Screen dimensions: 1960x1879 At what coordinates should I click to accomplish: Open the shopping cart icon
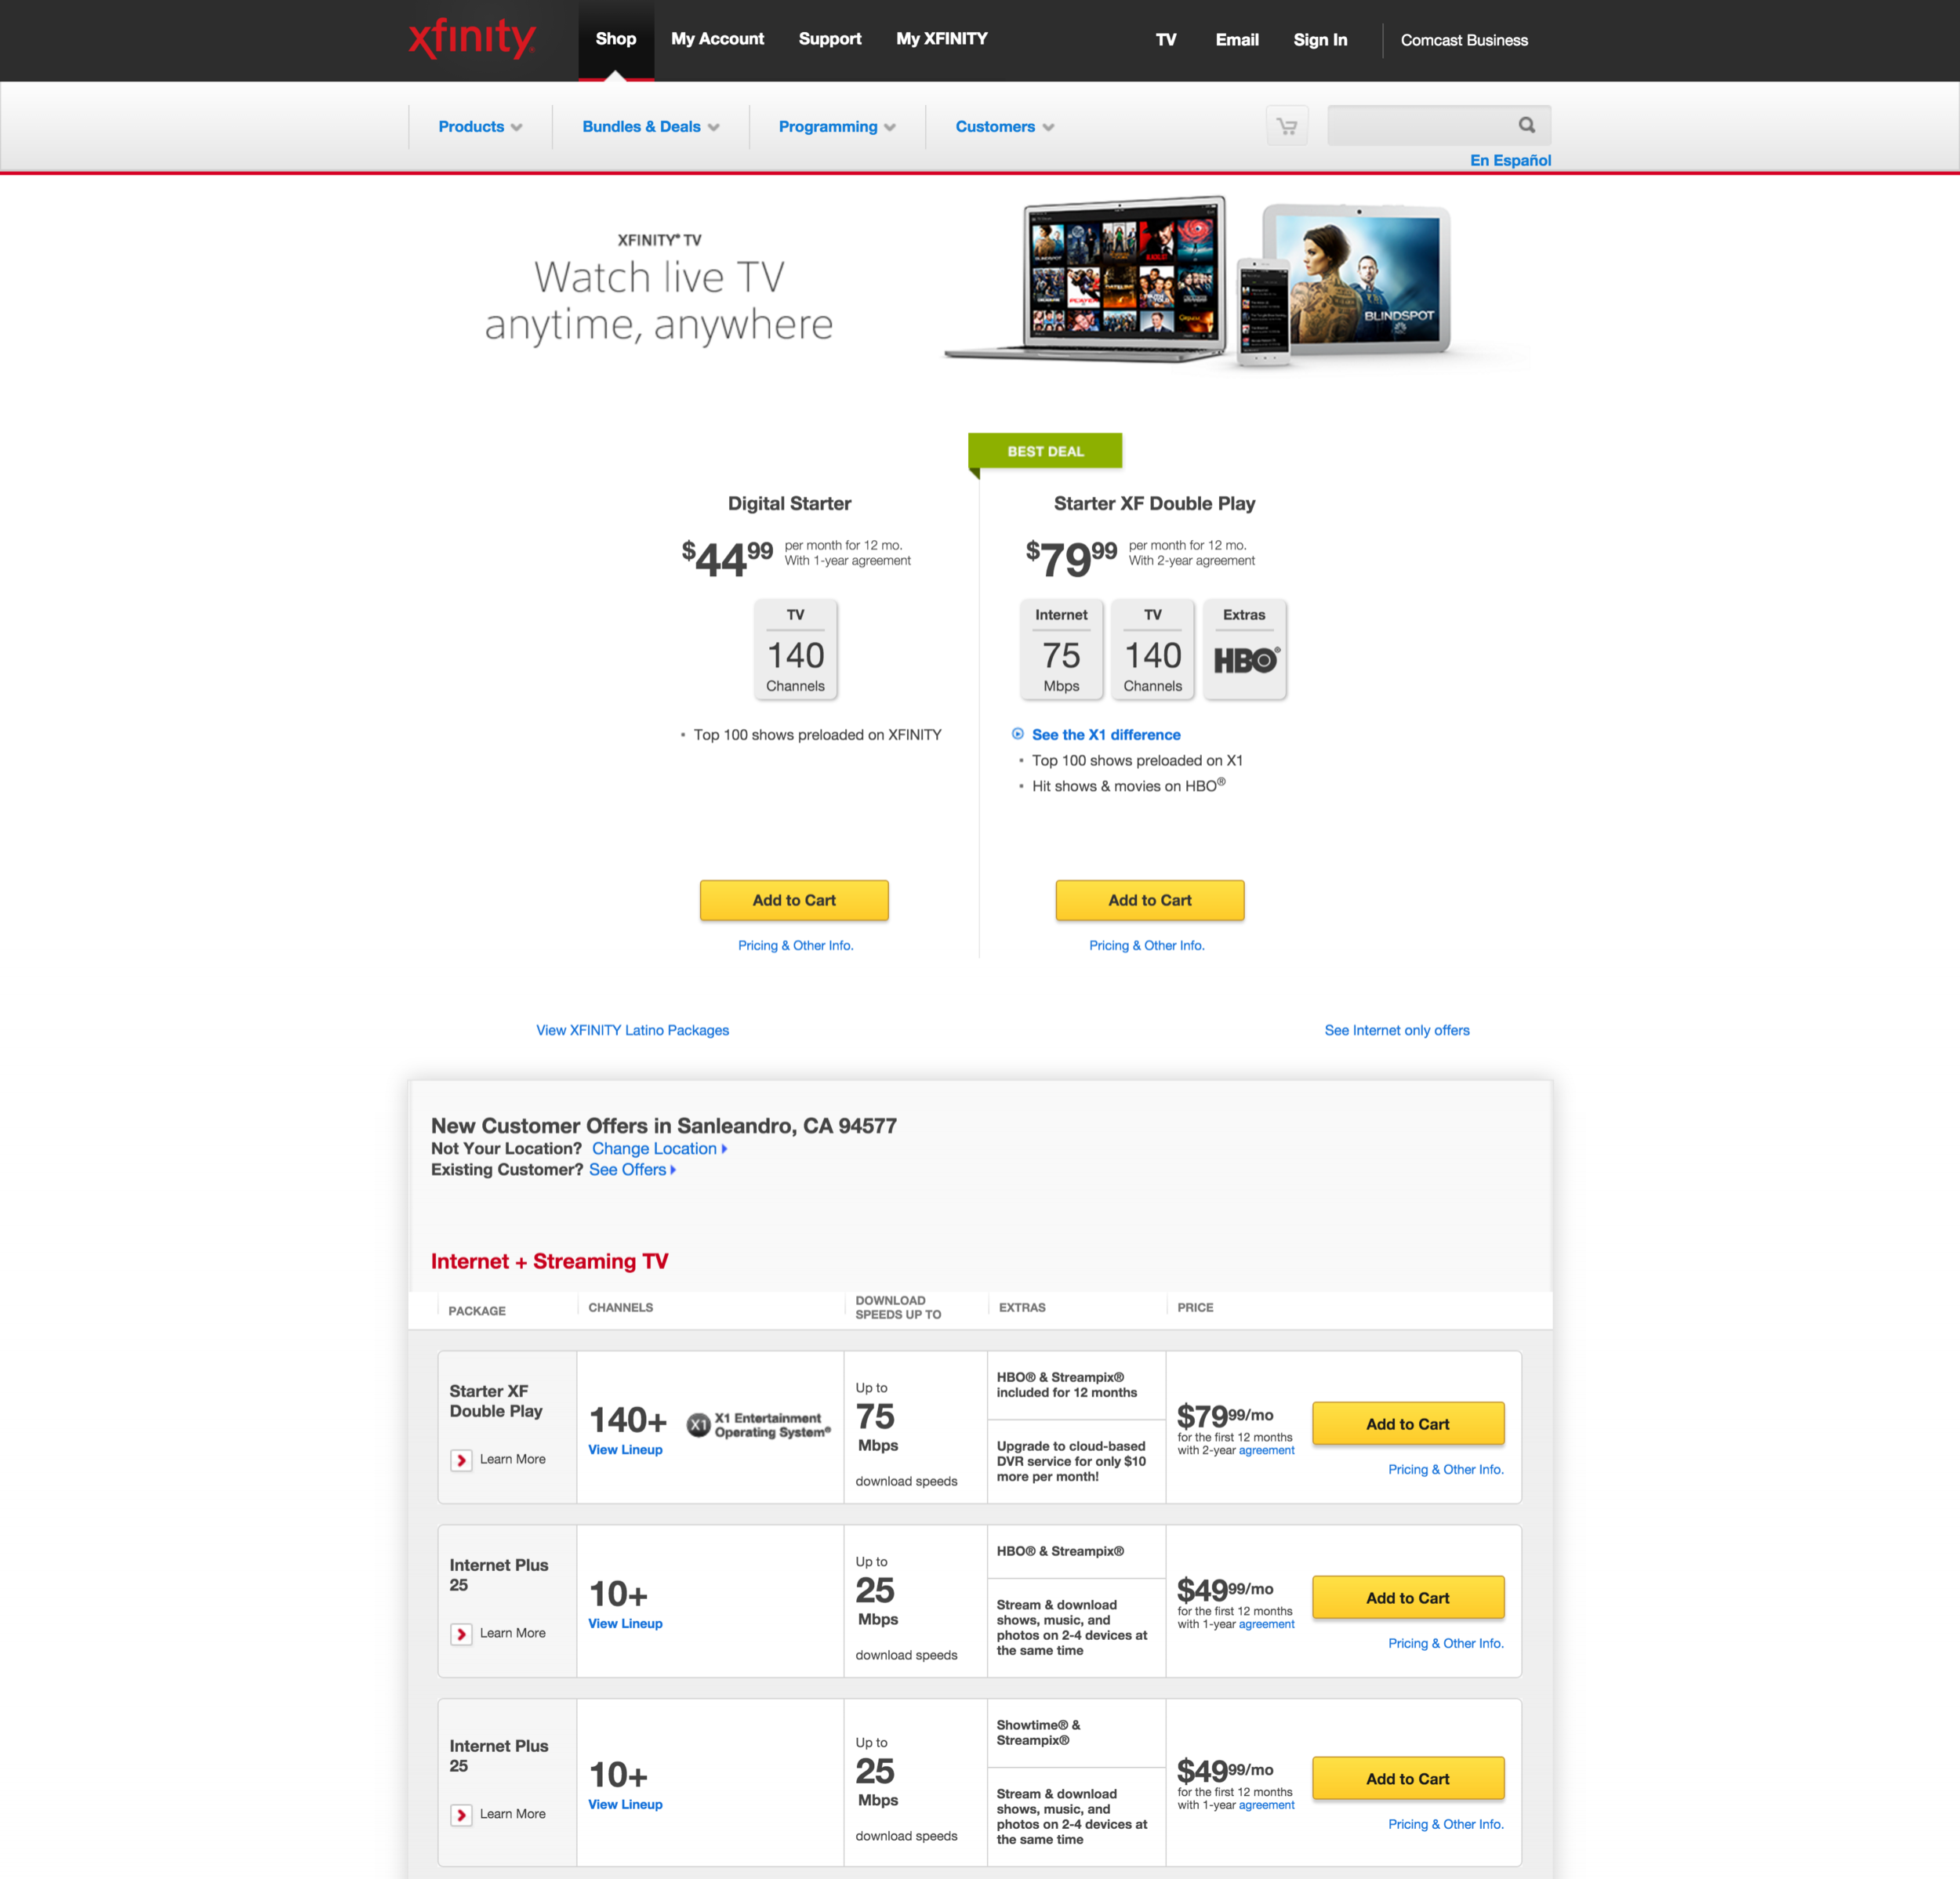[1287, 126]
